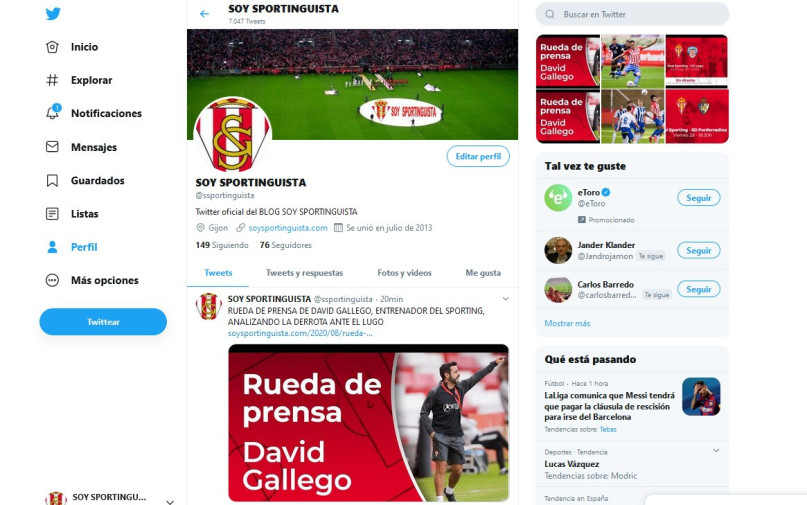
Task: Go back with the left arrow
Action: click(x=204, y=14)
